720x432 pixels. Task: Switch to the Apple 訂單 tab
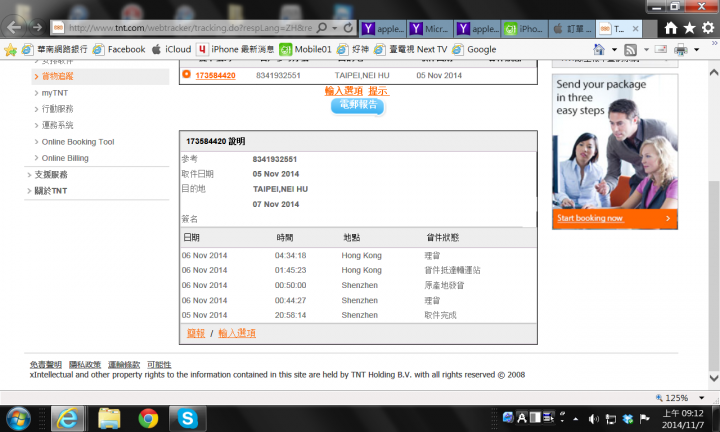pos(572,29)
